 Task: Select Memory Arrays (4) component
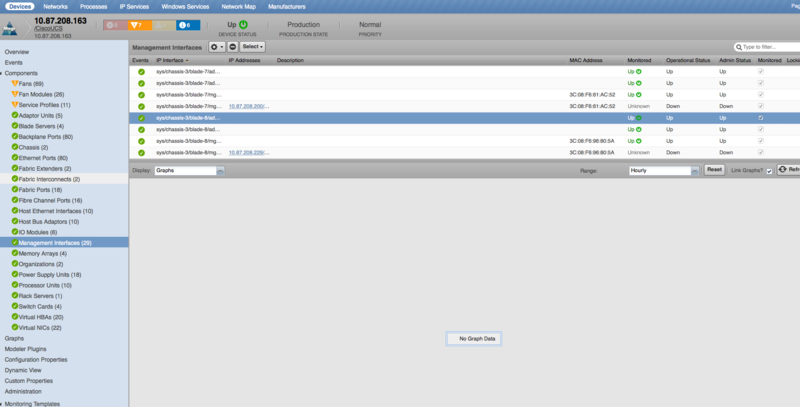tap(43, 253)
